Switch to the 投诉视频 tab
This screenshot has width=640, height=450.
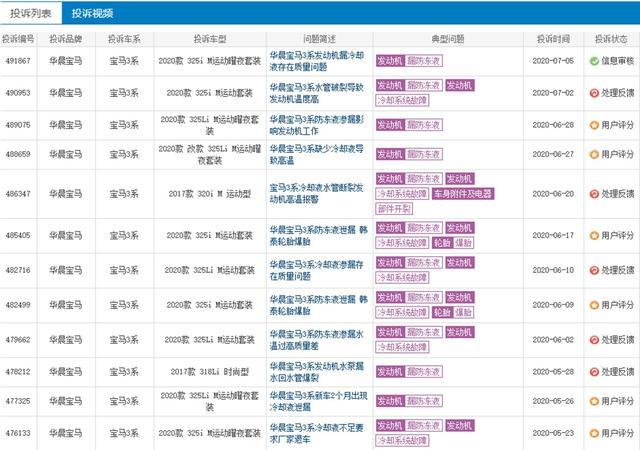[92, 13]
